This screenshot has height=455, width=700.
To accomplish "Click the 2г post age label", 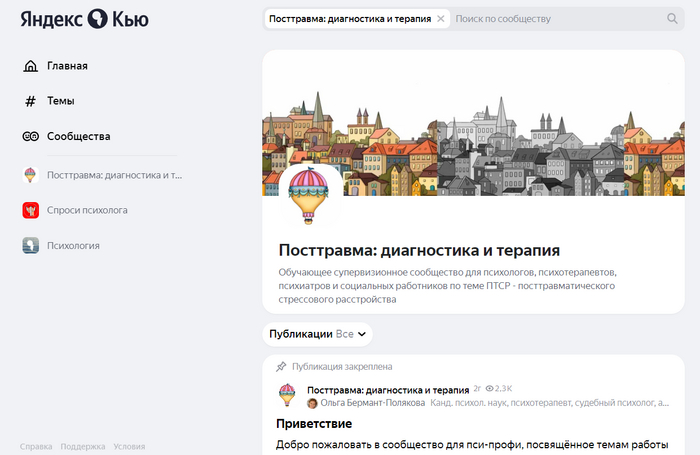I will 477,388.
